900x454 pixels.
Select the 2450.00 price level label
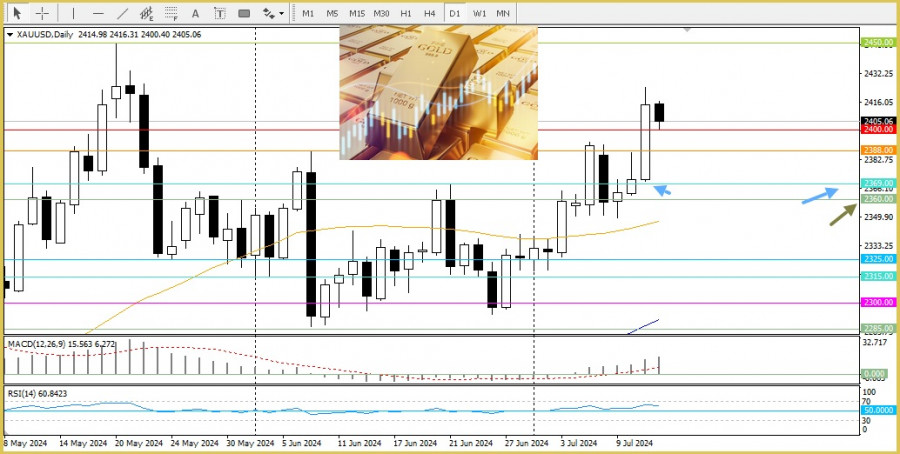click(878, 42)
